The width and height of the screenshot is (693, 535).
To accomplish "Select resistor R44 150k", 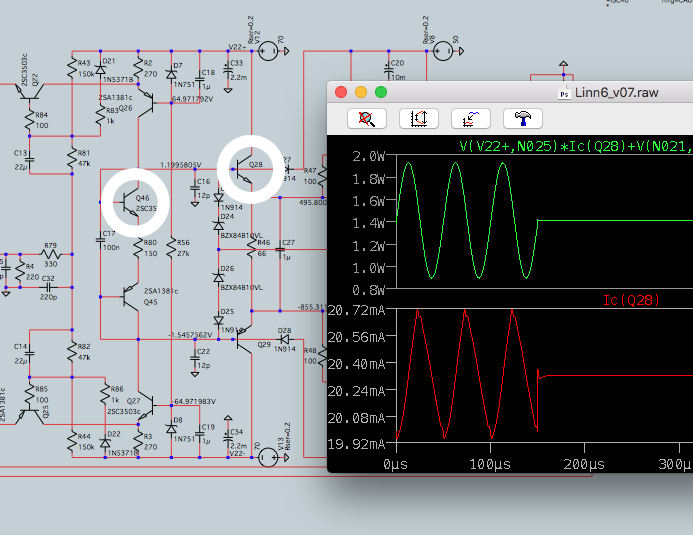I will pos(72,441).
